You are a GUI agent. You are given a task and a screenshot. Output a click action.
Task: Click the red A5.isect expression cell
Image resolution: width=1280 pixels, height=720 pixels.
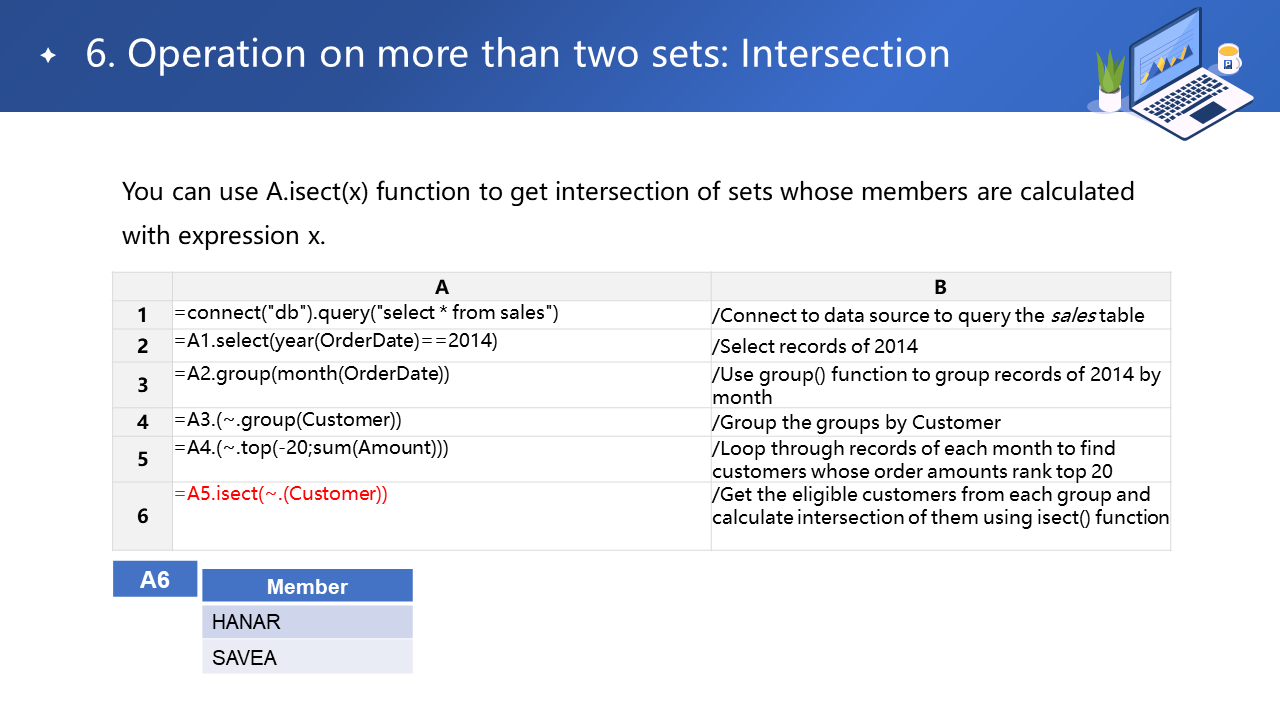[x=441, y=515]
